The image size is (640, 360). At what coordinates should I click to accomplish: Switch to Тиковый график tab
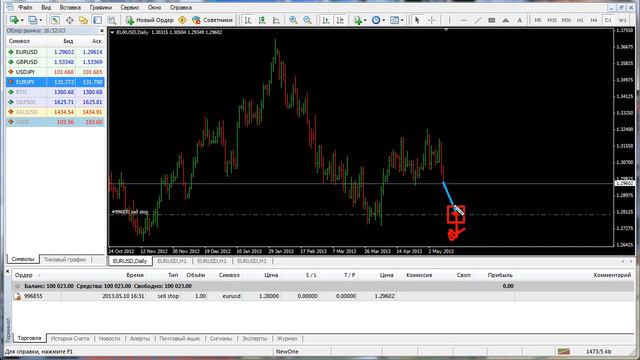point(65,260)
